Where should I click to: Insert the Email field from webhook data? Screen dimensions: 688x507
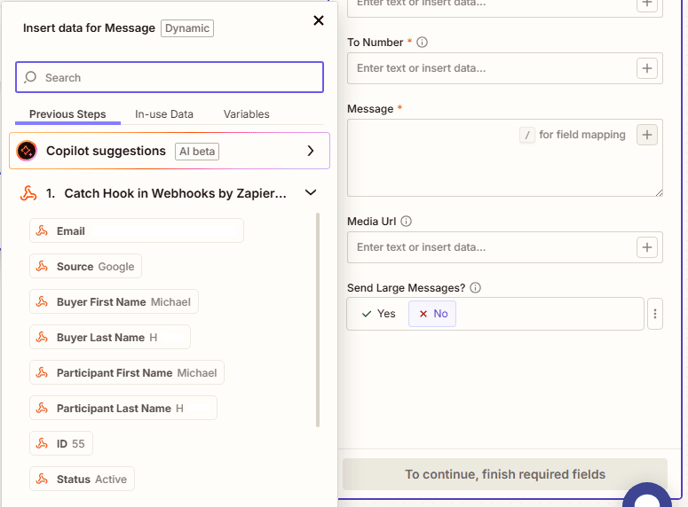136,231
